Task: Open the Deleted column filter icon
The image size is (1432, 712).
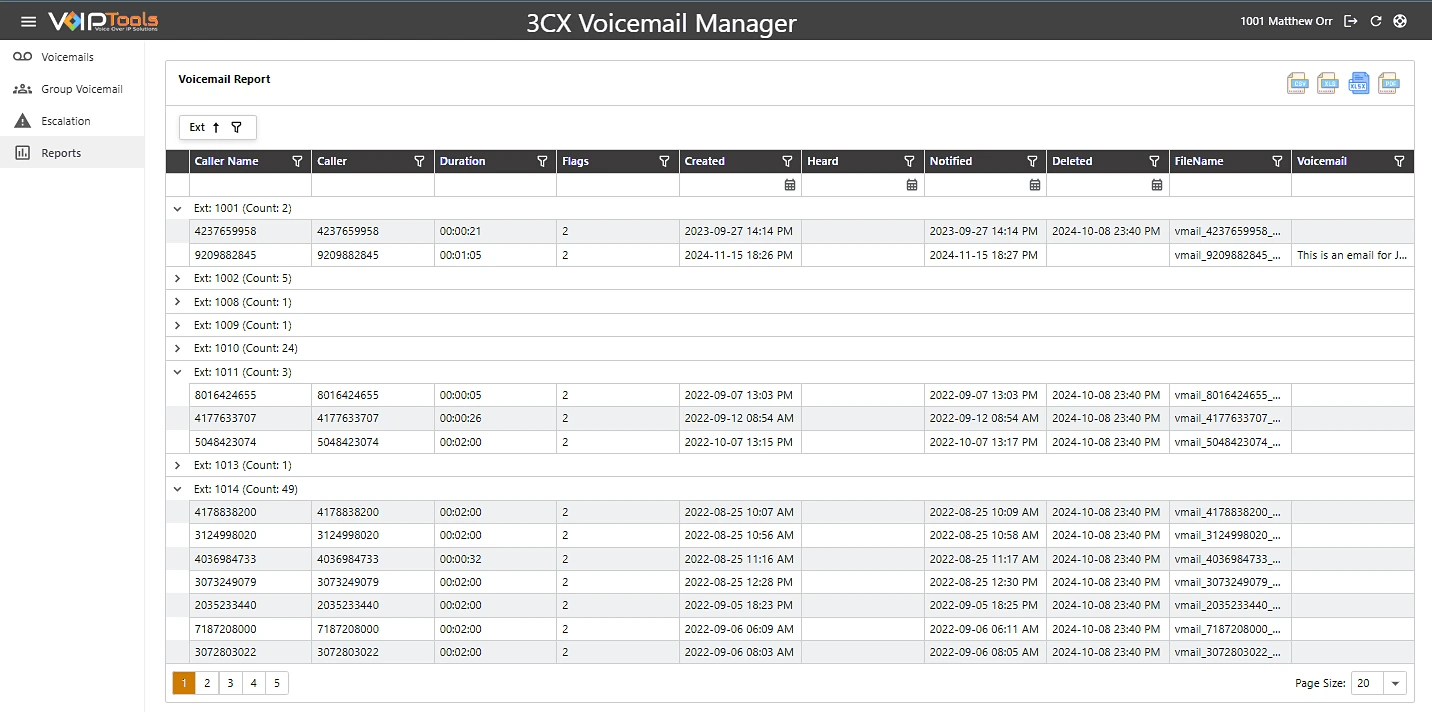Action: 1154,161
